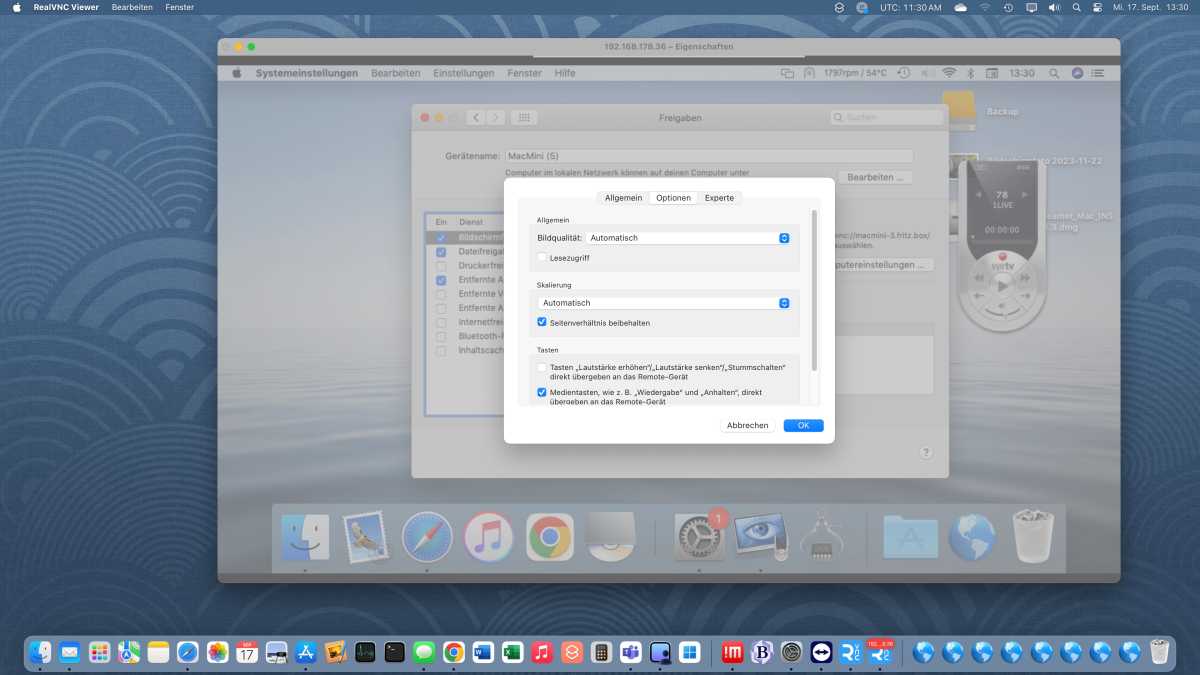1200x675 pixels.
Task: Open Finder in the local Dock
Action: (x=40, y=653)
